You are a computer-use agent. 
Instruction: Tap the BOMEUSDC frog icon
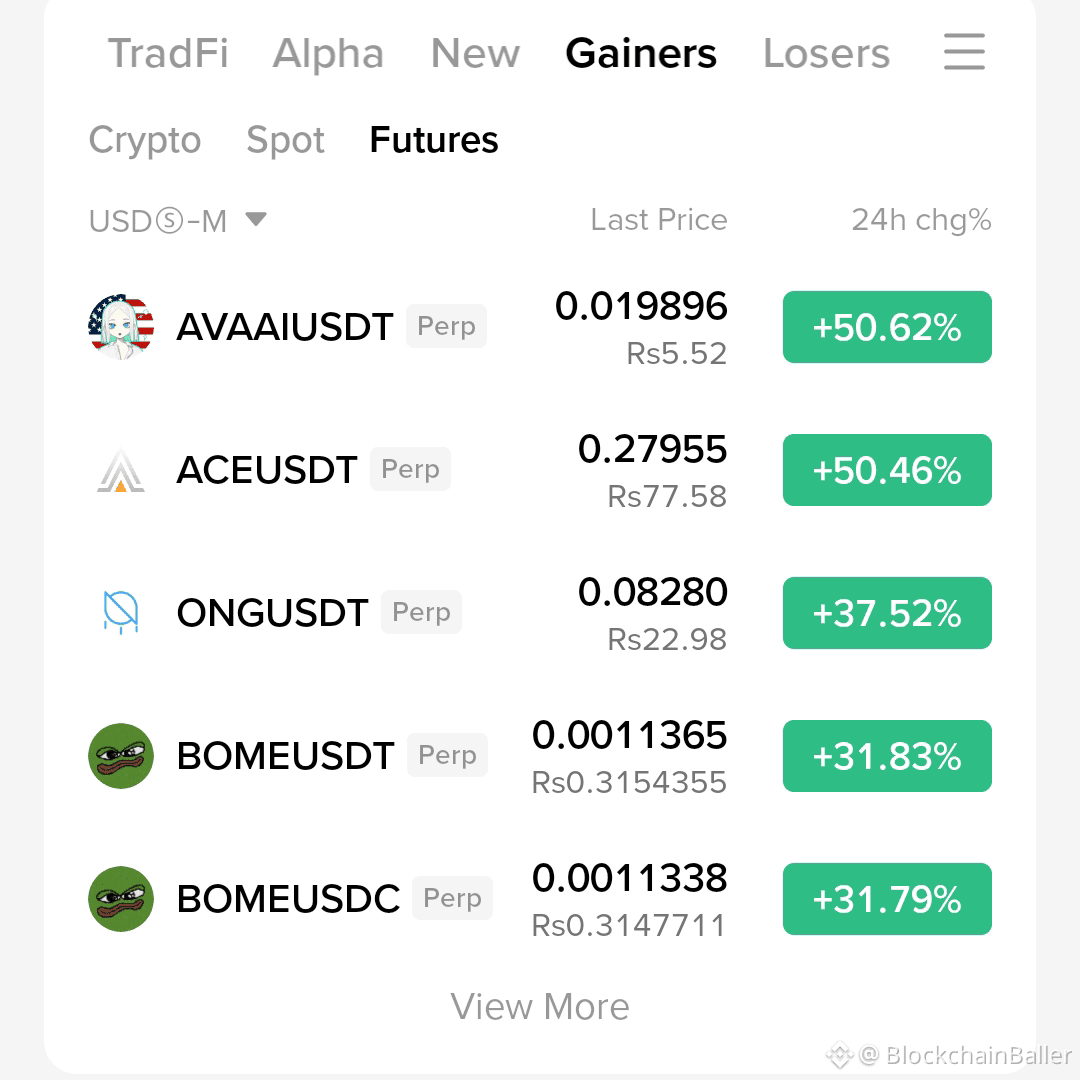point(121,899)
